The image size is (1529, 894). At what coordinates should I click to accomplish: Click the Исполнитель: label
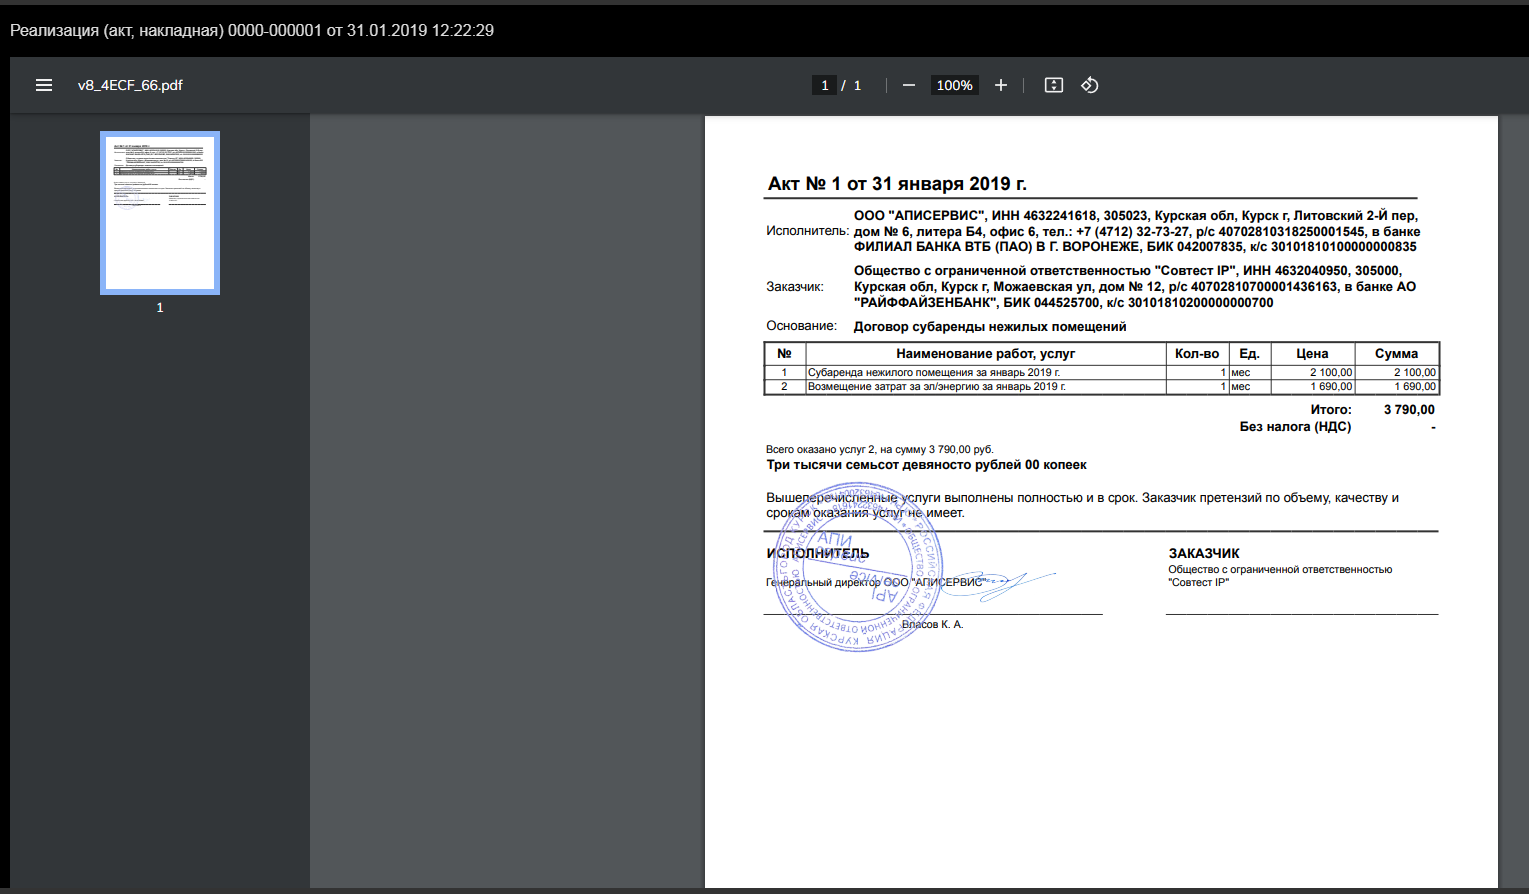pos(807,231)
